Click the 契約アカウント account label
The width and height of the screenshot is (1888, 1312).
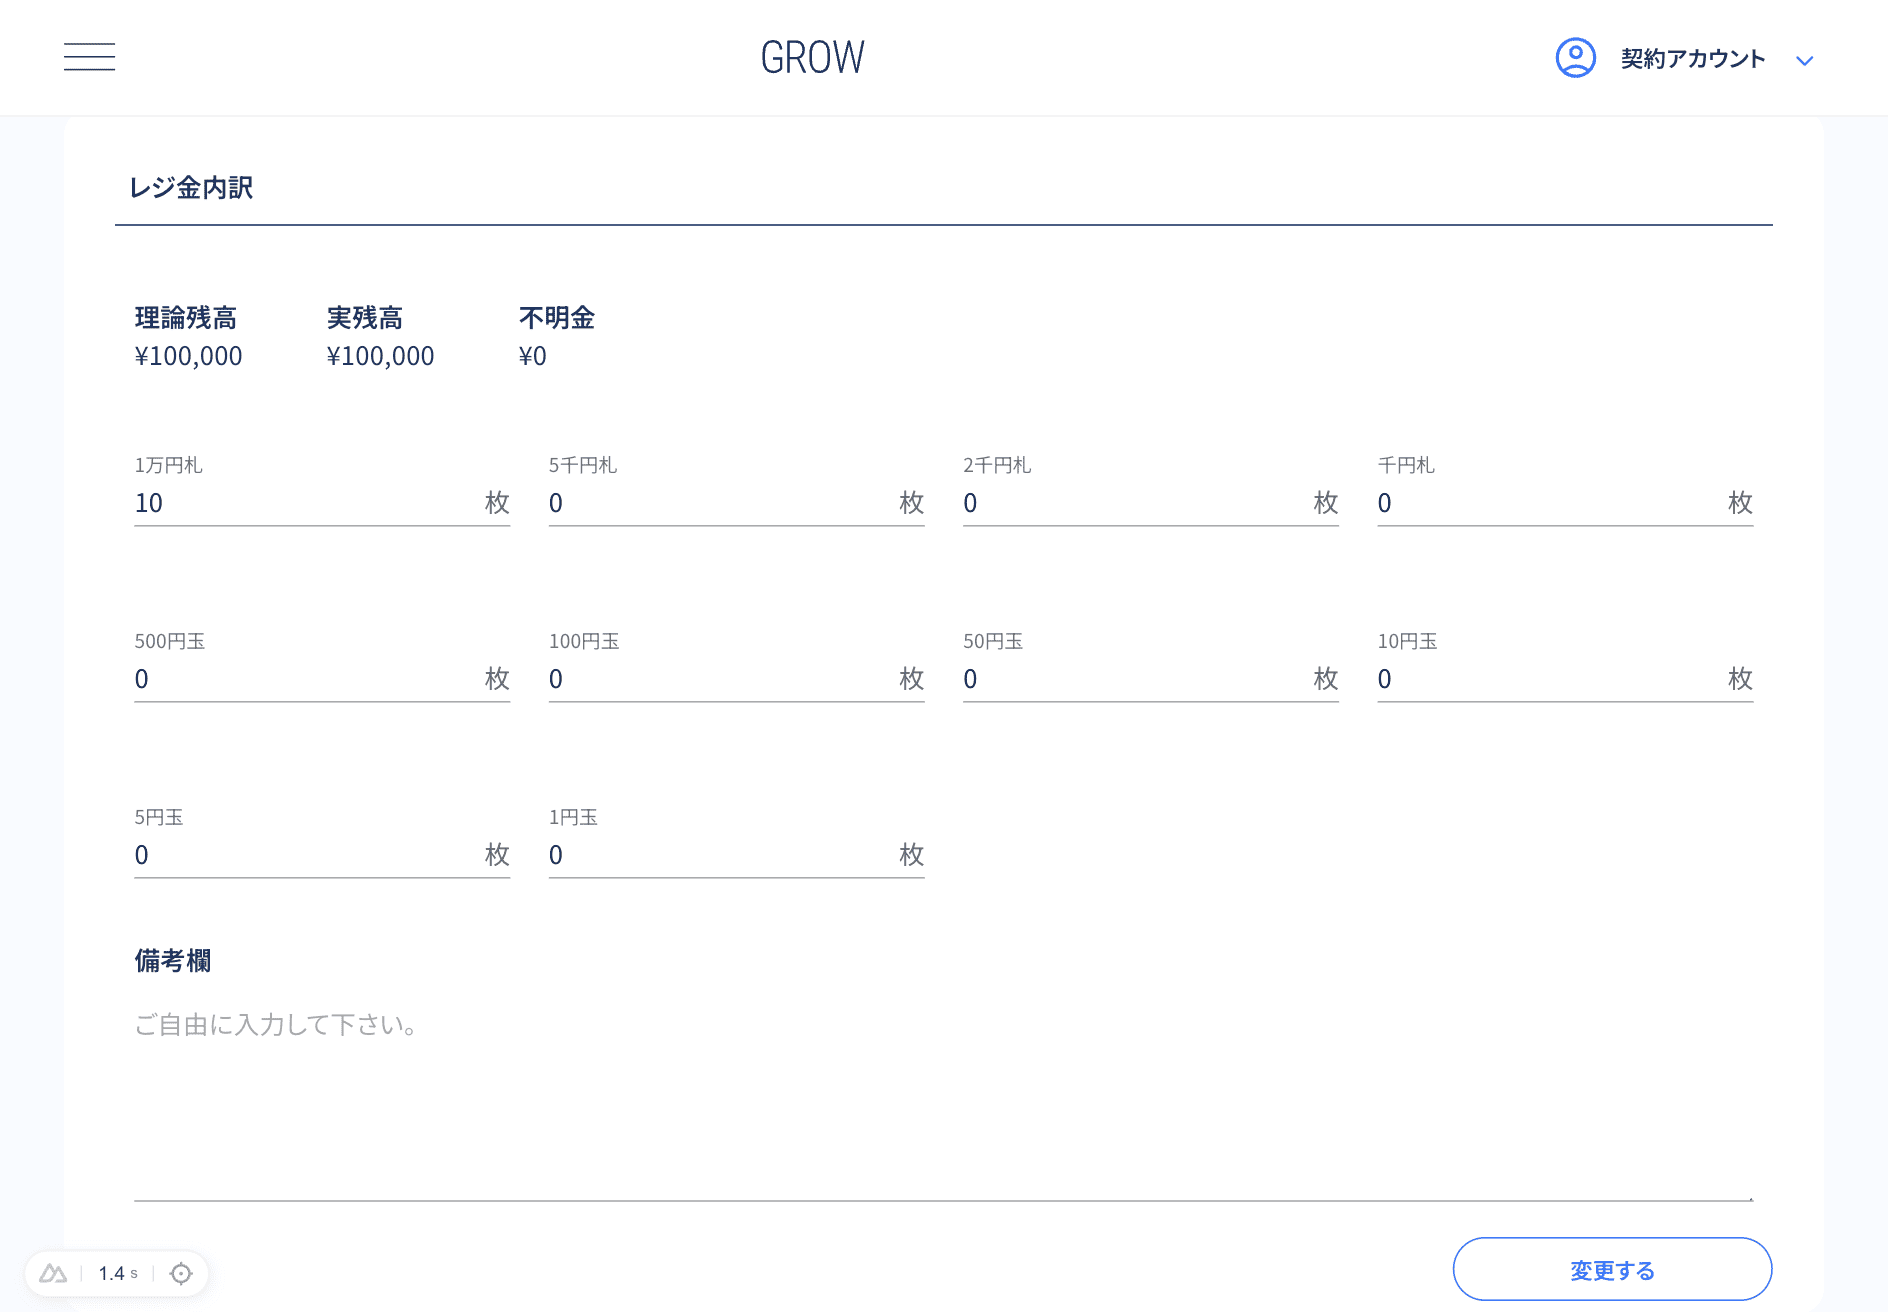[x=1692, y=59]
